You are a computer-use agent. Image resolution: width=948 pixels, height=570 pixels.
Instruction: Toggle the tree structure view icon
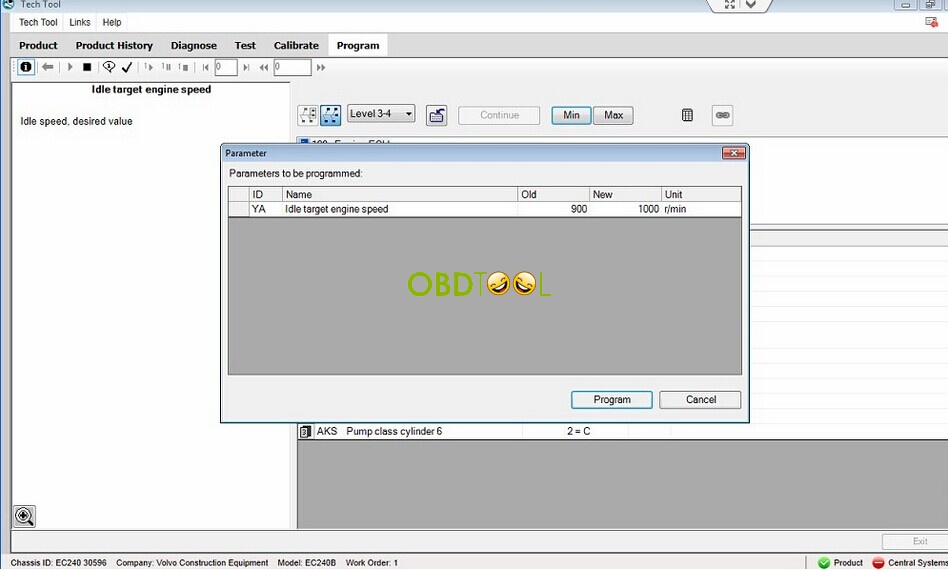click(x=308, y=115)
